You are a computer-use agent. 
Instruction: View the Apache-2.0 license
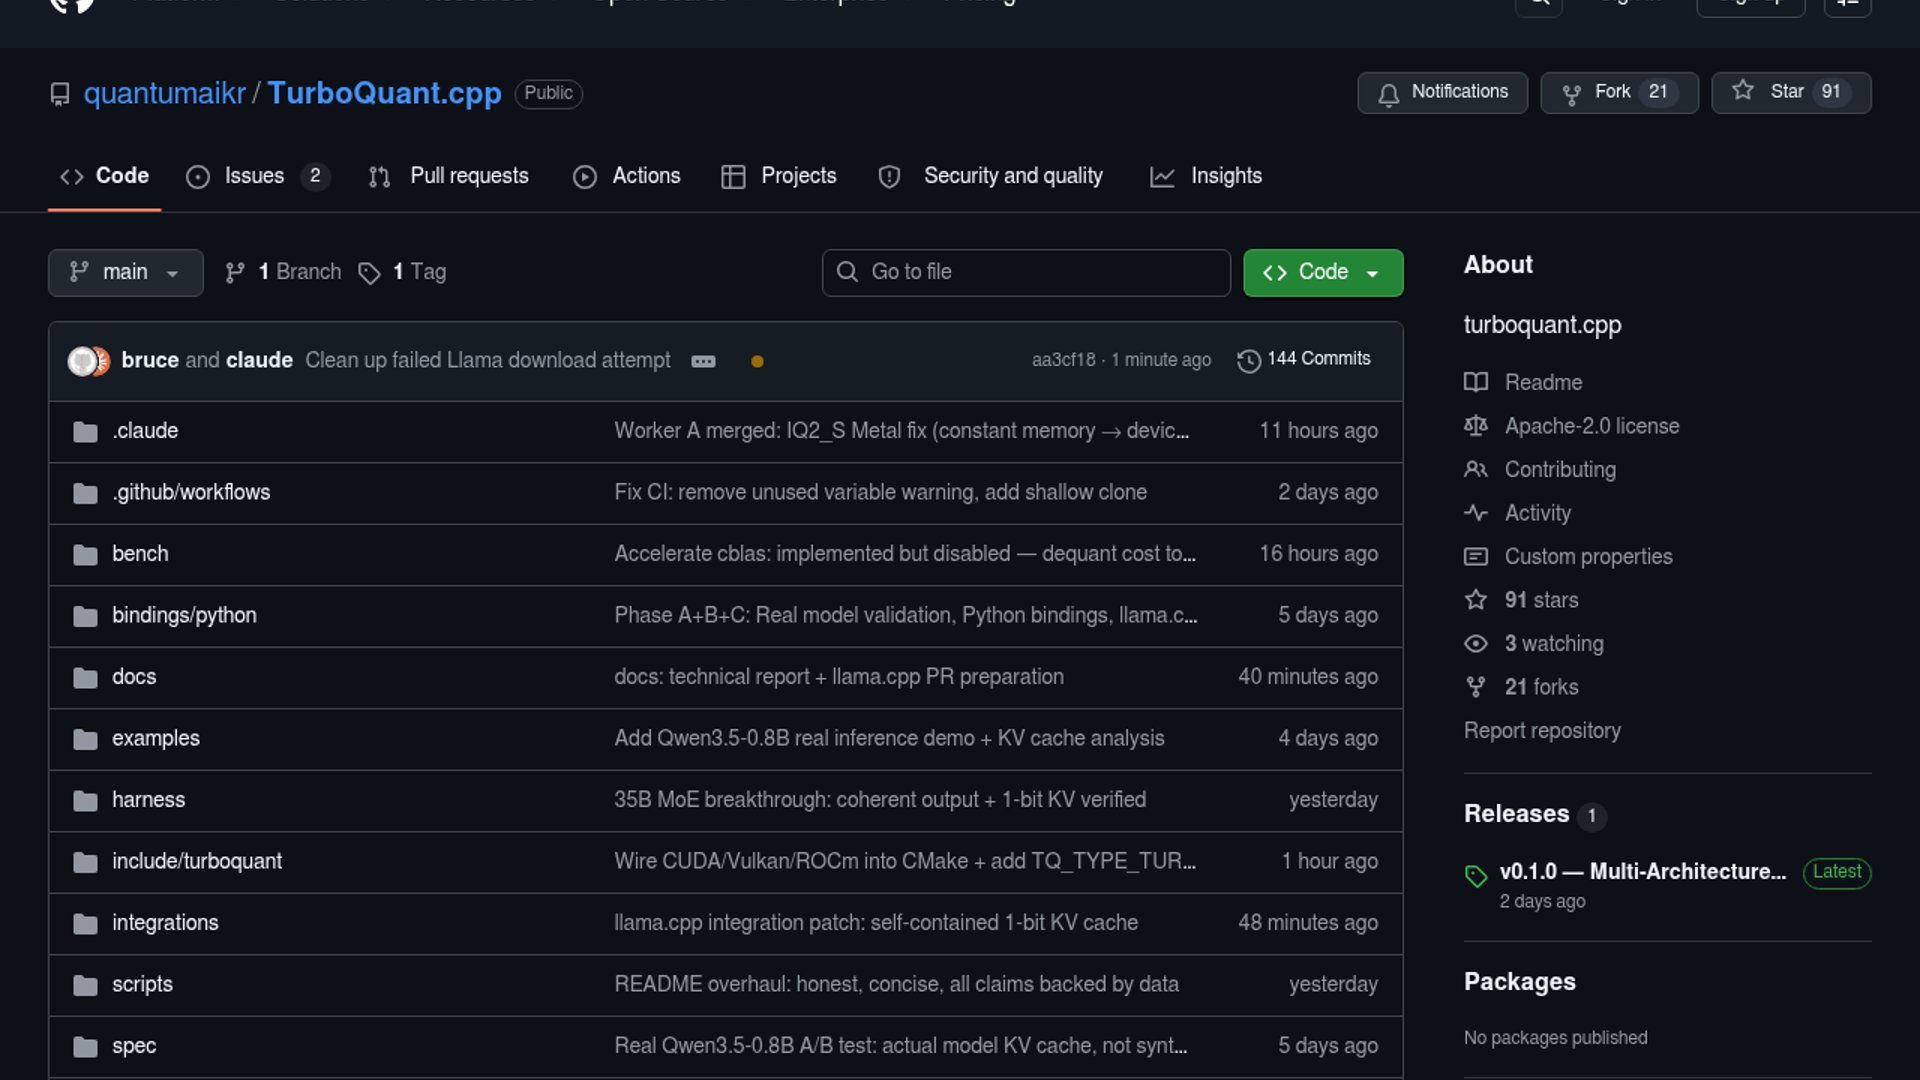click(x=1591, y=426)
